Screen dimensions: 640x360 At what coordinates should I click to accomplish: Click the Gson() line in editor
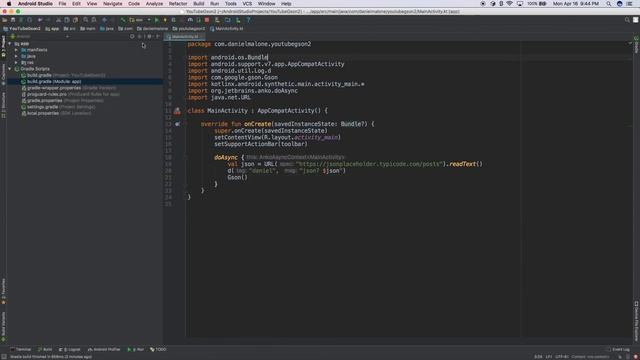tap(238, 177)
